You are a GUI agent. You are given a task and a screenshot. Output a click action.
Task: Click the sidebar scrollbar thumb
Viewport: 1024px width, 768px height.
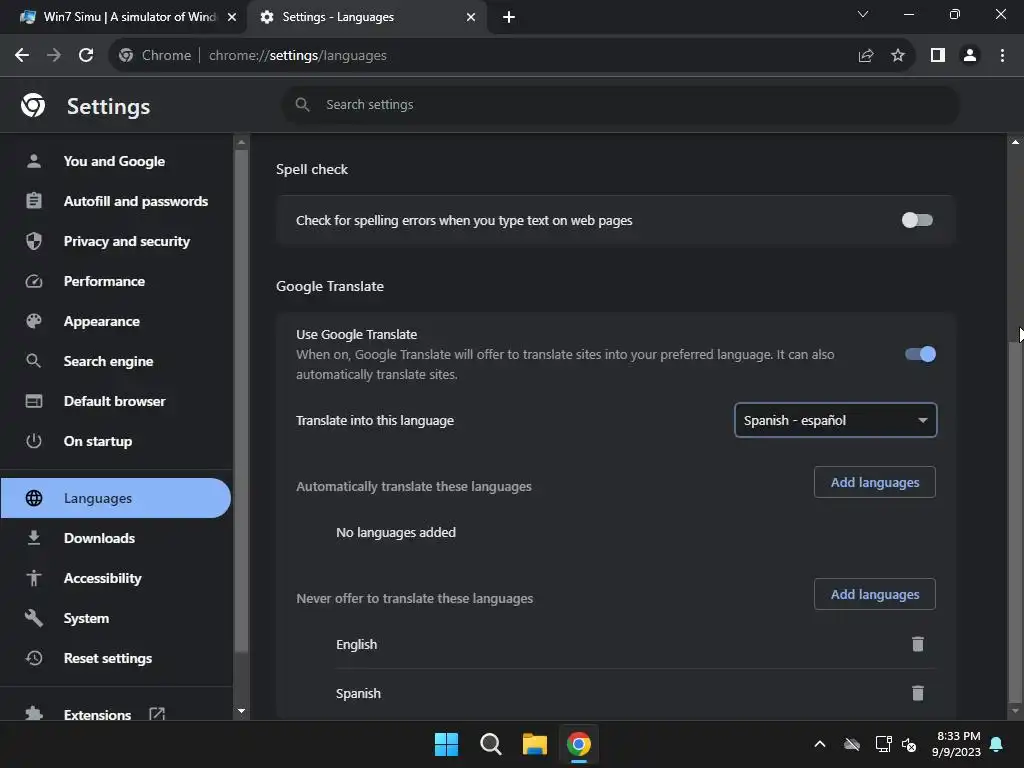(242, 400)
